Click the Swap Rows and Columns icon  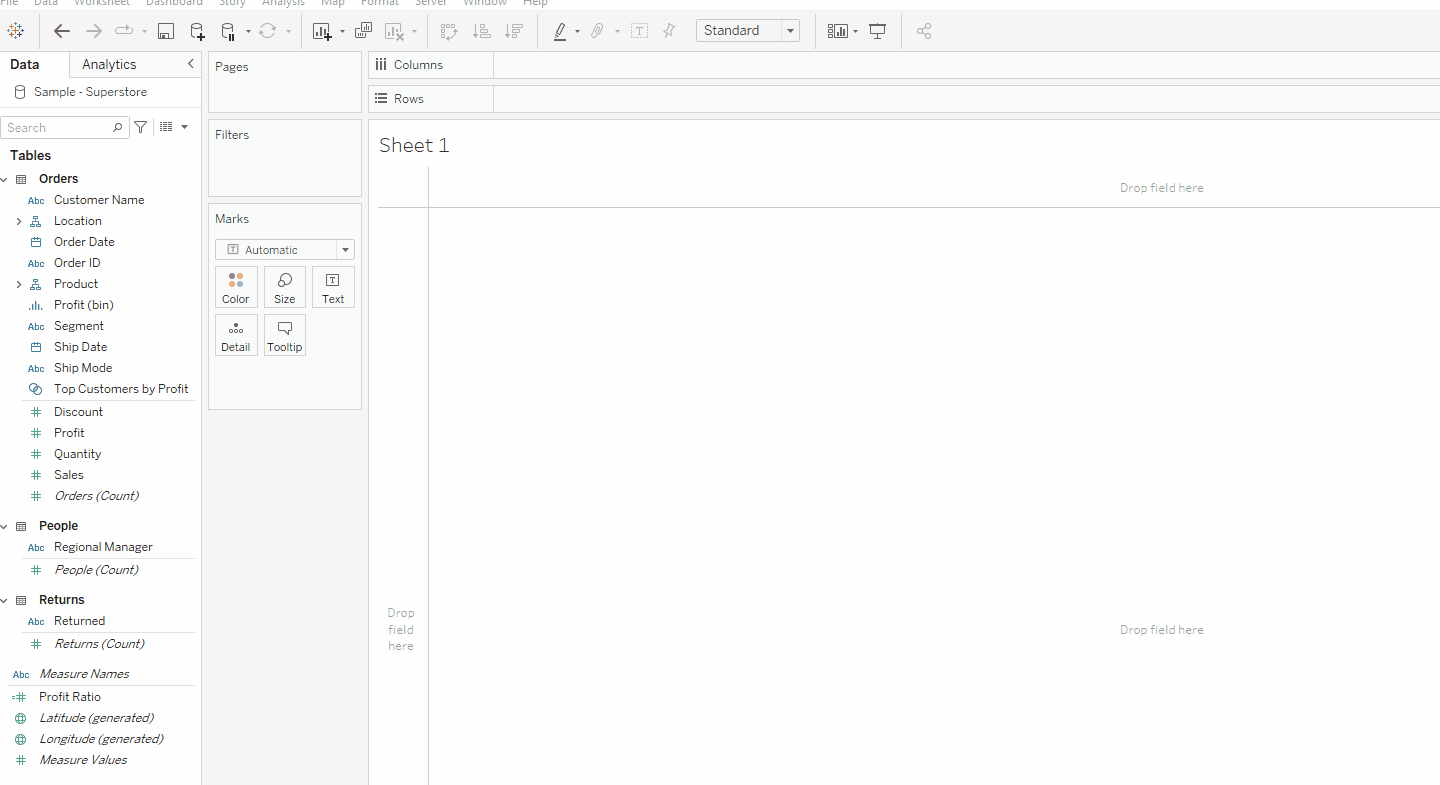point(449,31)
